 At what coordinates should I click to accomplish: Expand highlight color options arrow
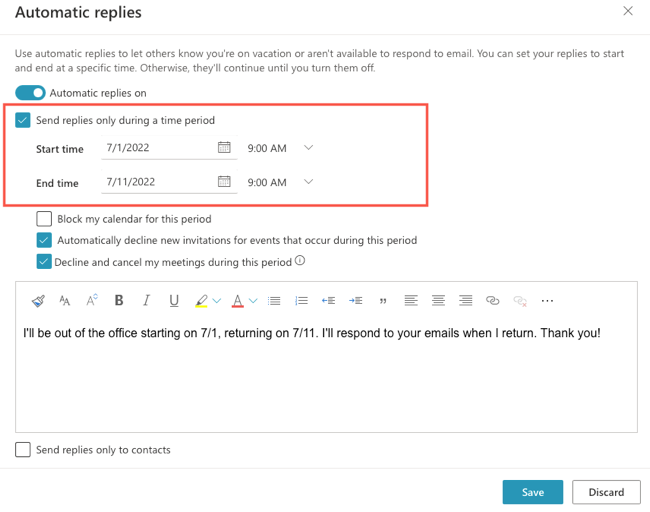tap(217, 301)
